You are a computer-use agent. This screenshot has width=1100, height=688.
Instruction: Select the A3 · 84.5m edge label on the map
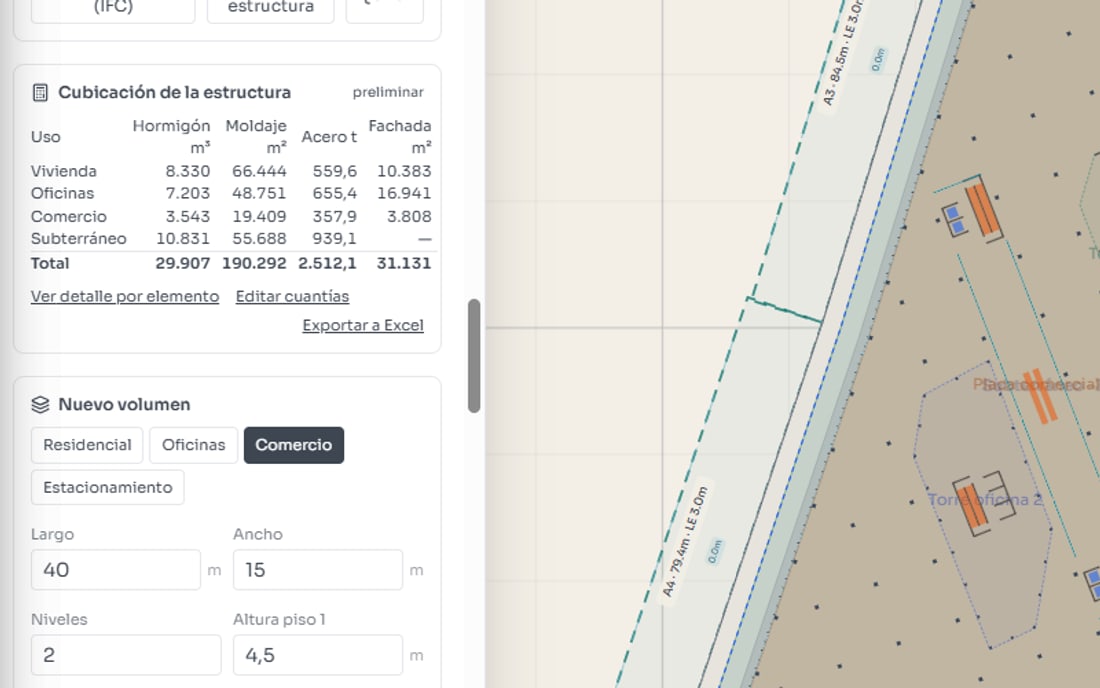843,53
